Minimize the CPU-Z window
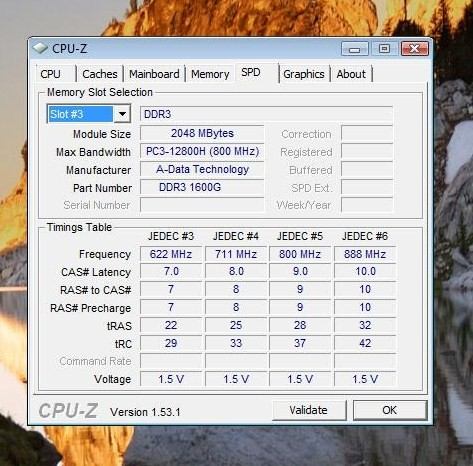The height and width of the screenshot is (466, 473). pos(354,49)
